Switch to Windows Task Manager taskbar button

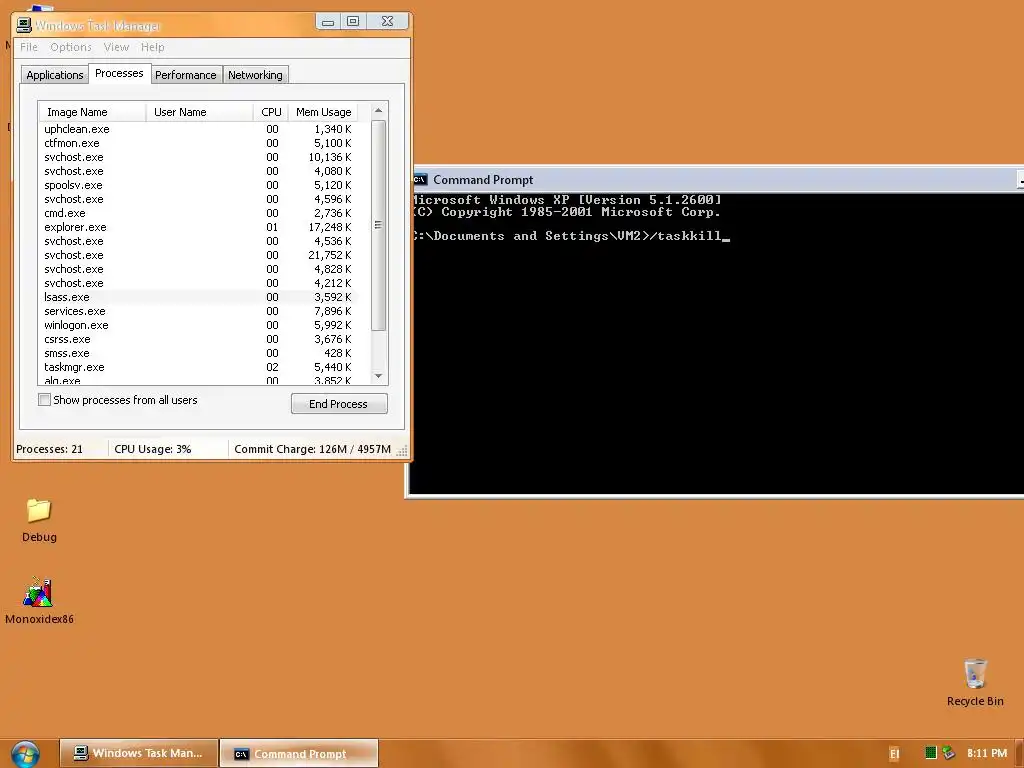[x=138, y=754]
